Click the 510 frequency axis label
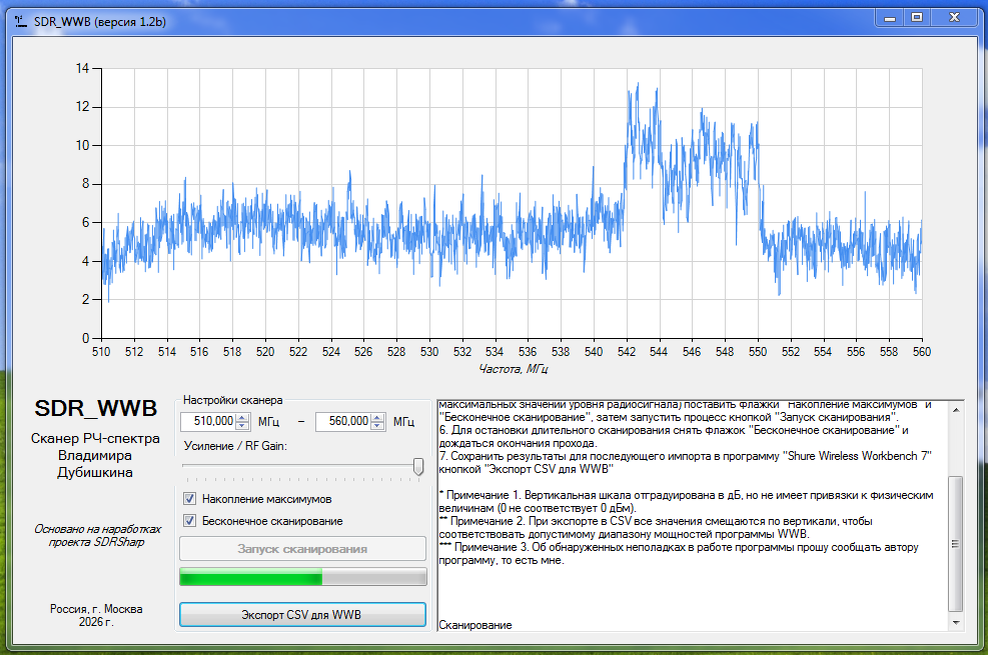 point(101,351)
